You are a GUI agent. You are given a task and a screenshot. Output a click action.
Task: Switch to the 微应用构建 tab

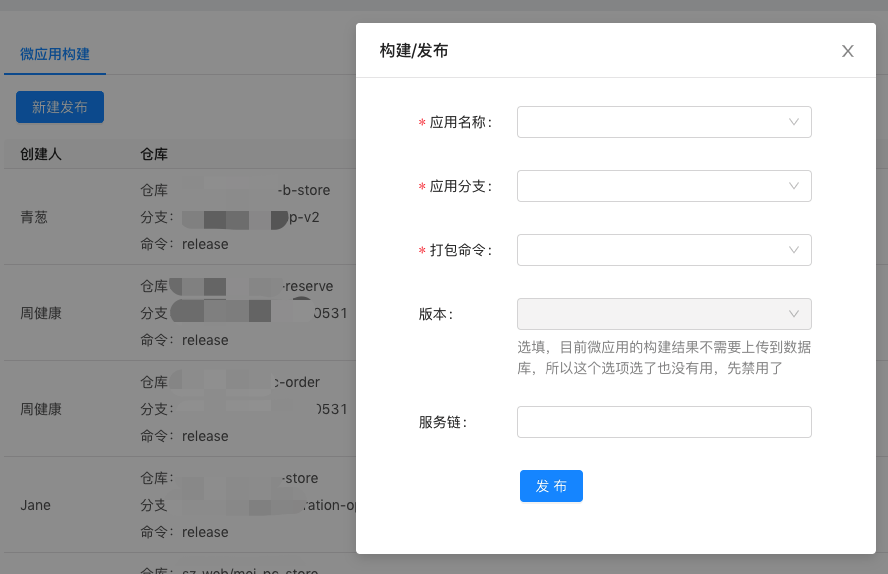pos(55,54)
